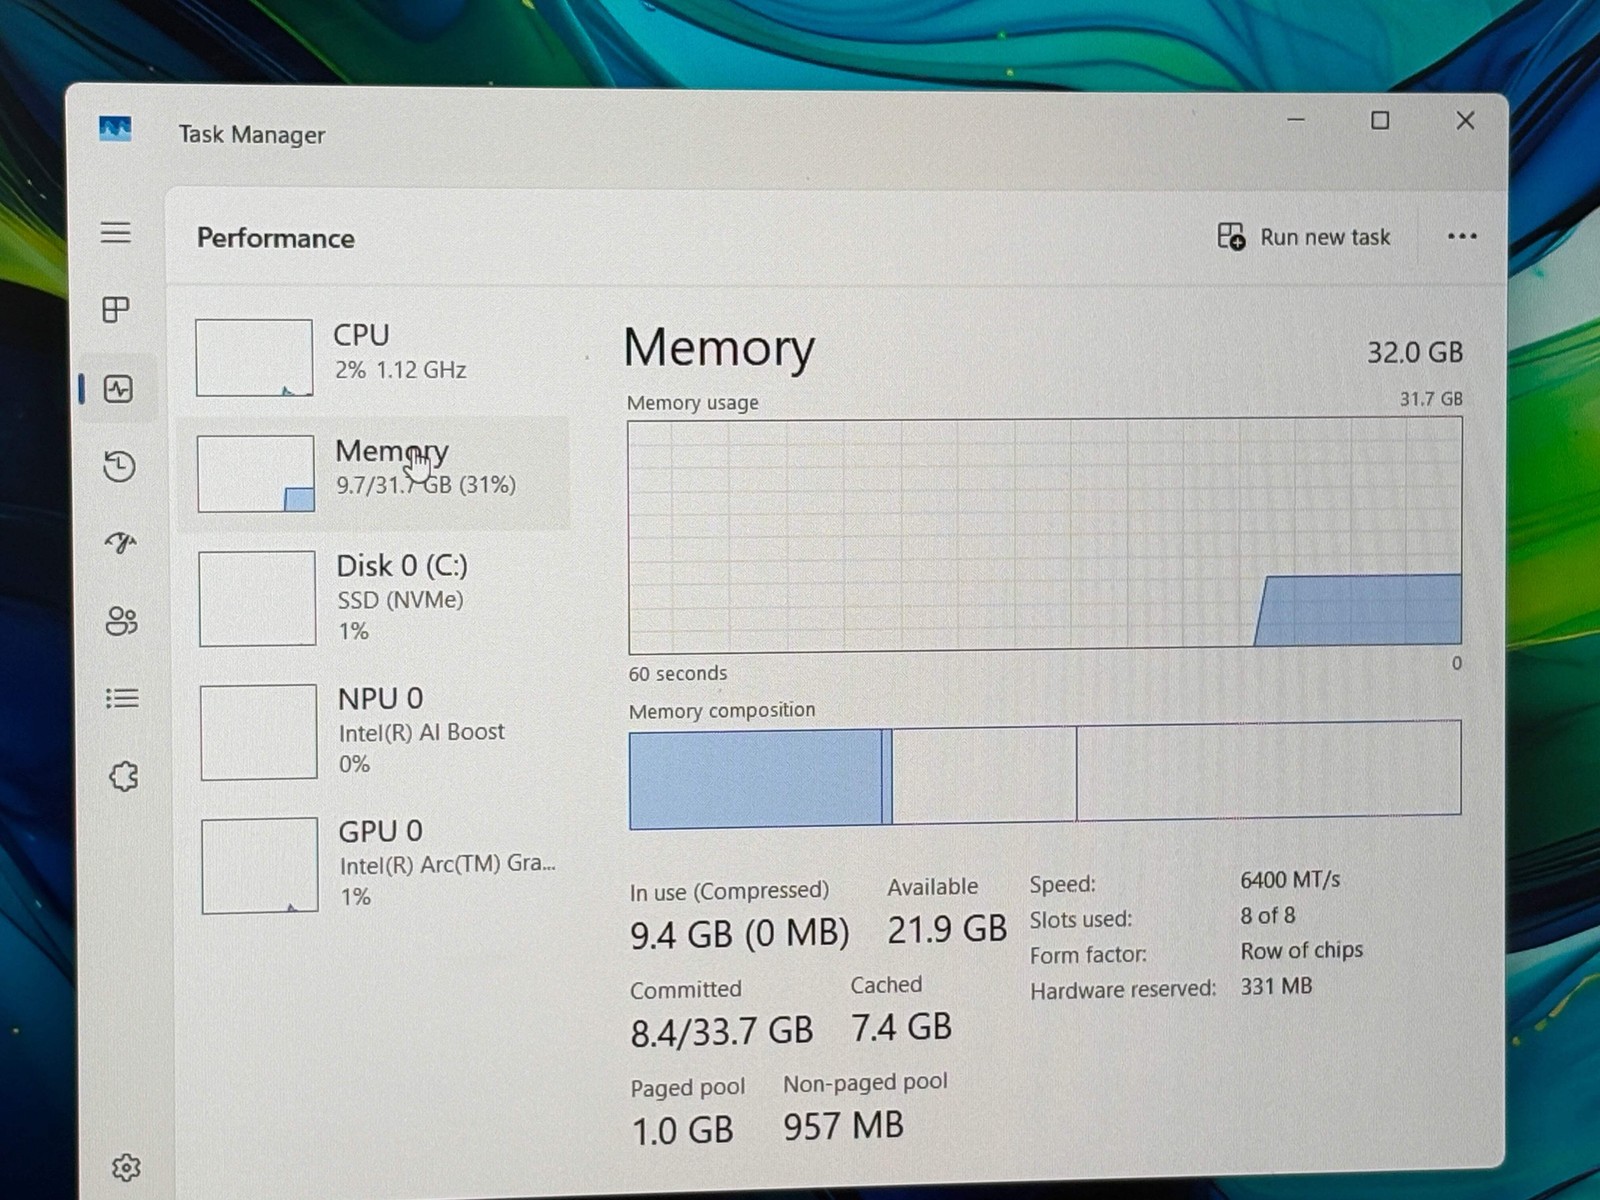Click the Available 21.9 GB value
This screenshot has height=1200, width=1600.
coord(947,930)
